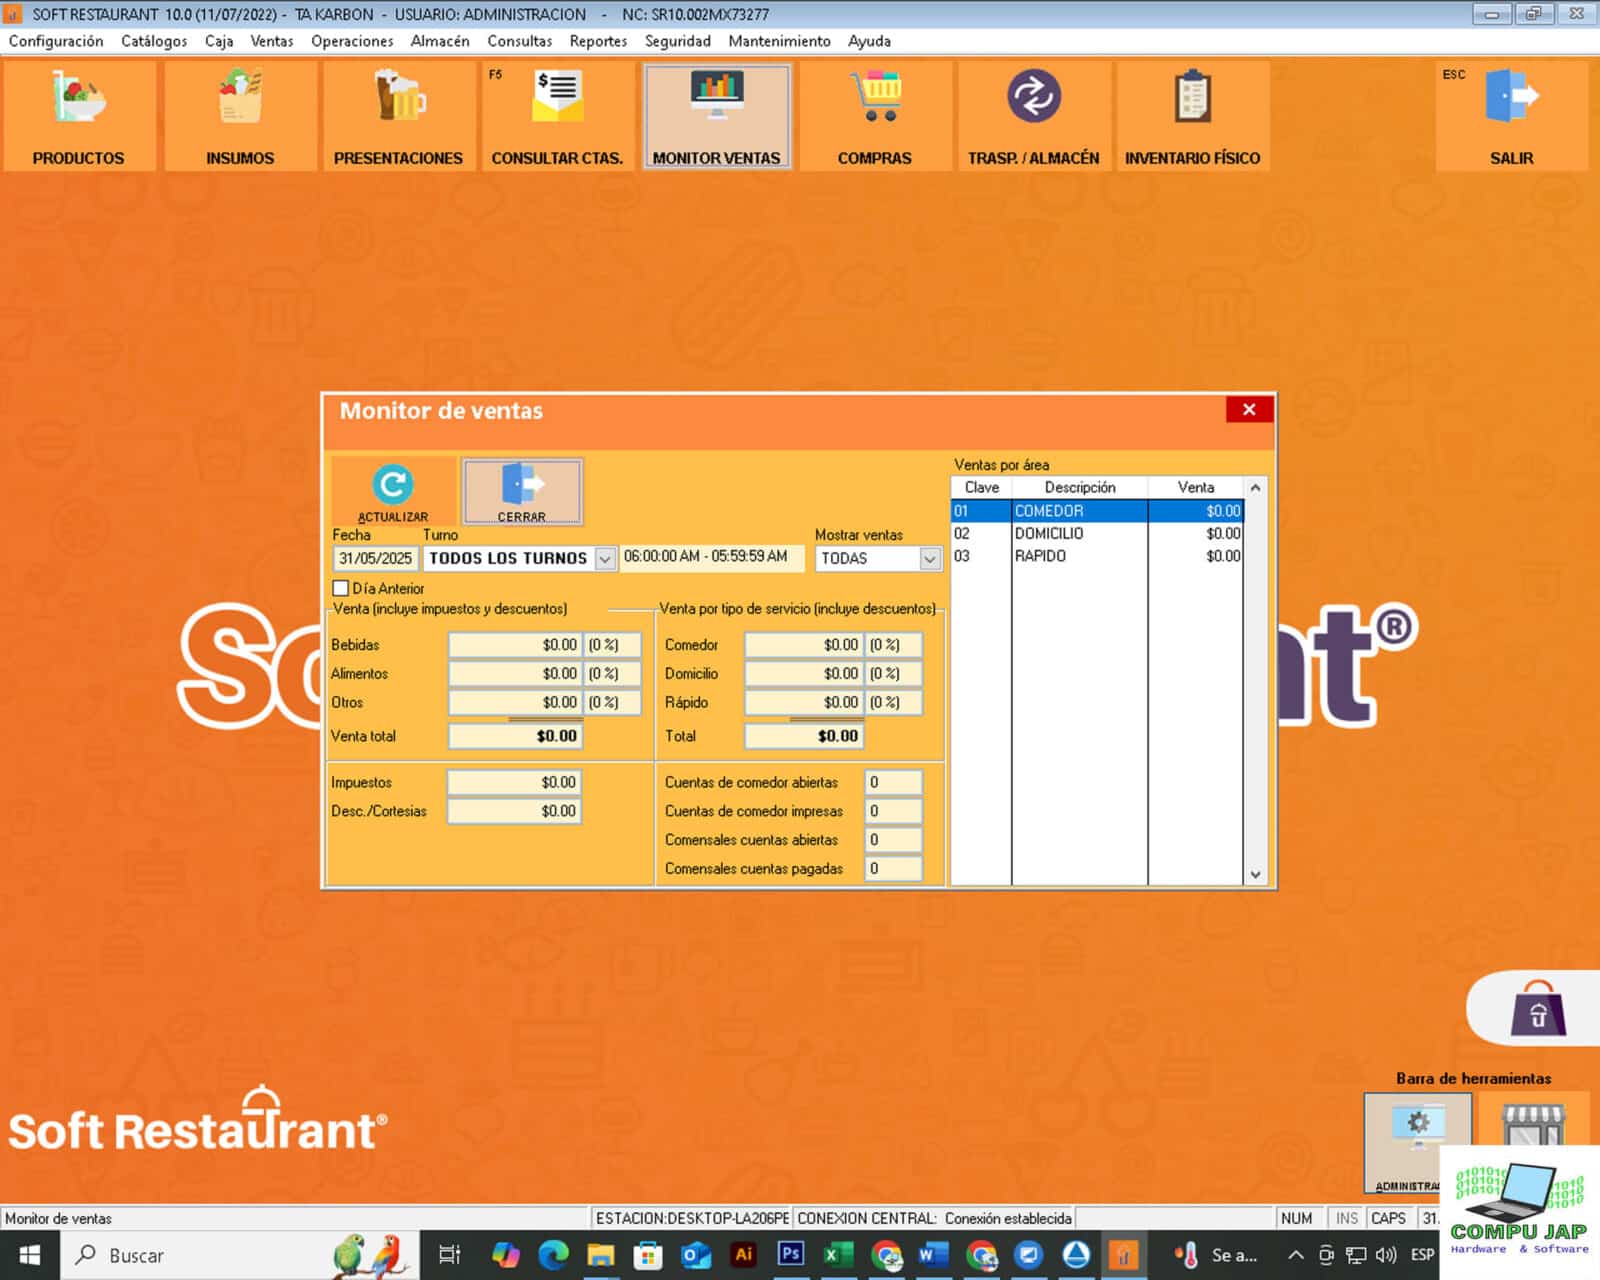Click the volume icon in system tray
The width and height of the screenshot is (1600, 1280).
click(1386, 1255)
